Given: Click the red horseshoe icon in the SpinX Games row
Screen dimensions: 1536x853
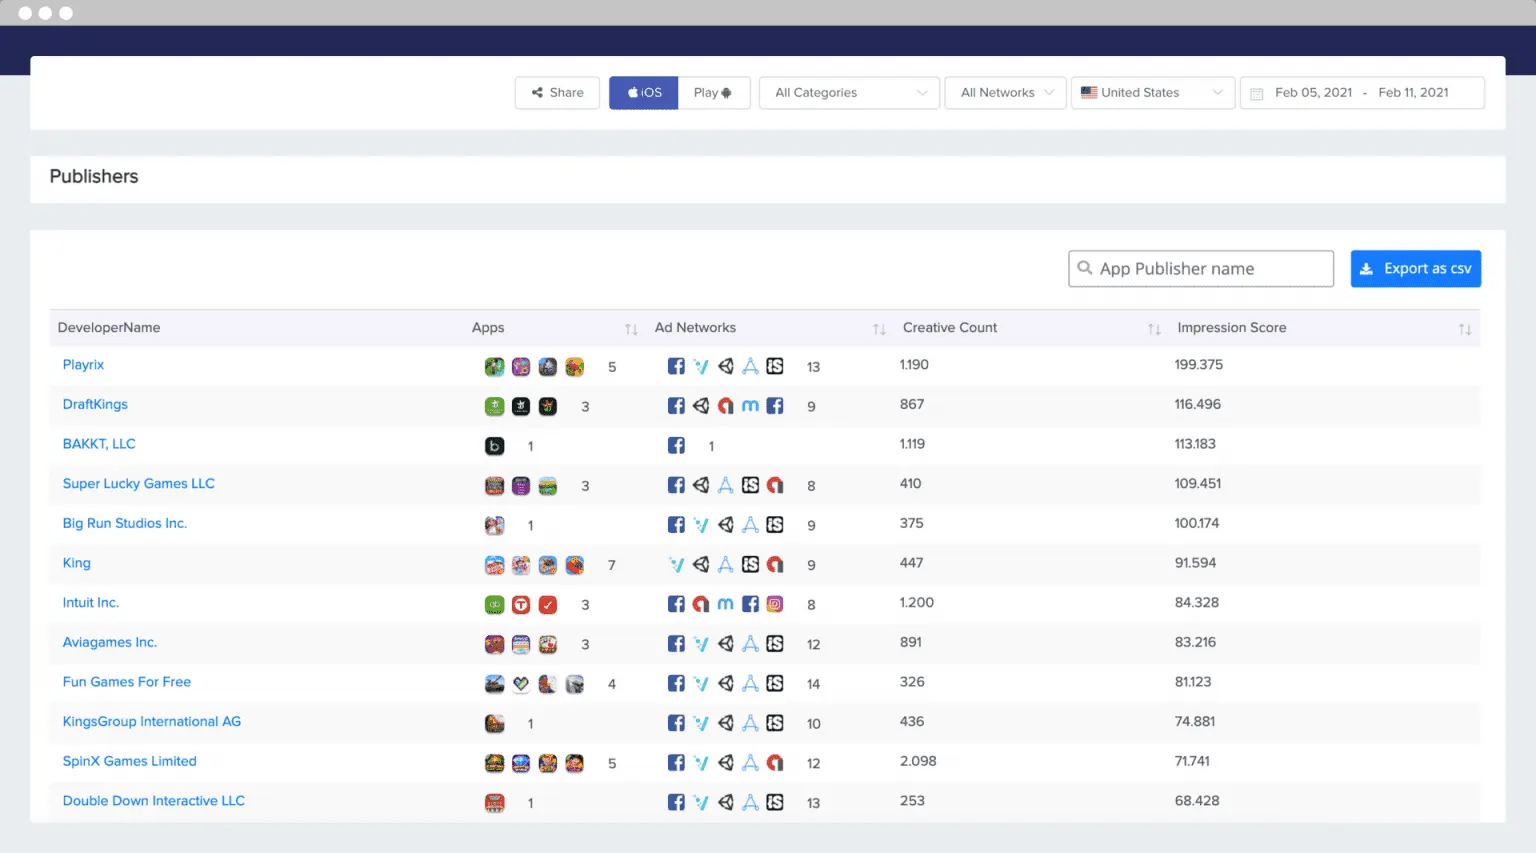Looking at the screenshot, I should click(775, 763).
